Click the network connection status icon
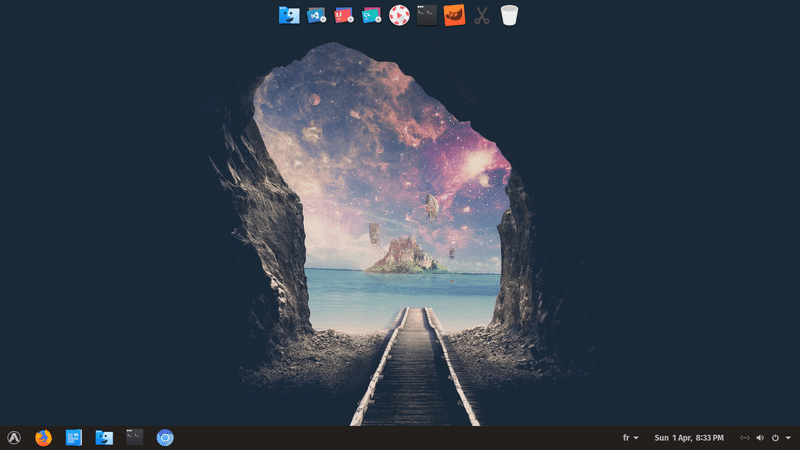Screen dimensions: 800x450 [x=744, y=438]
